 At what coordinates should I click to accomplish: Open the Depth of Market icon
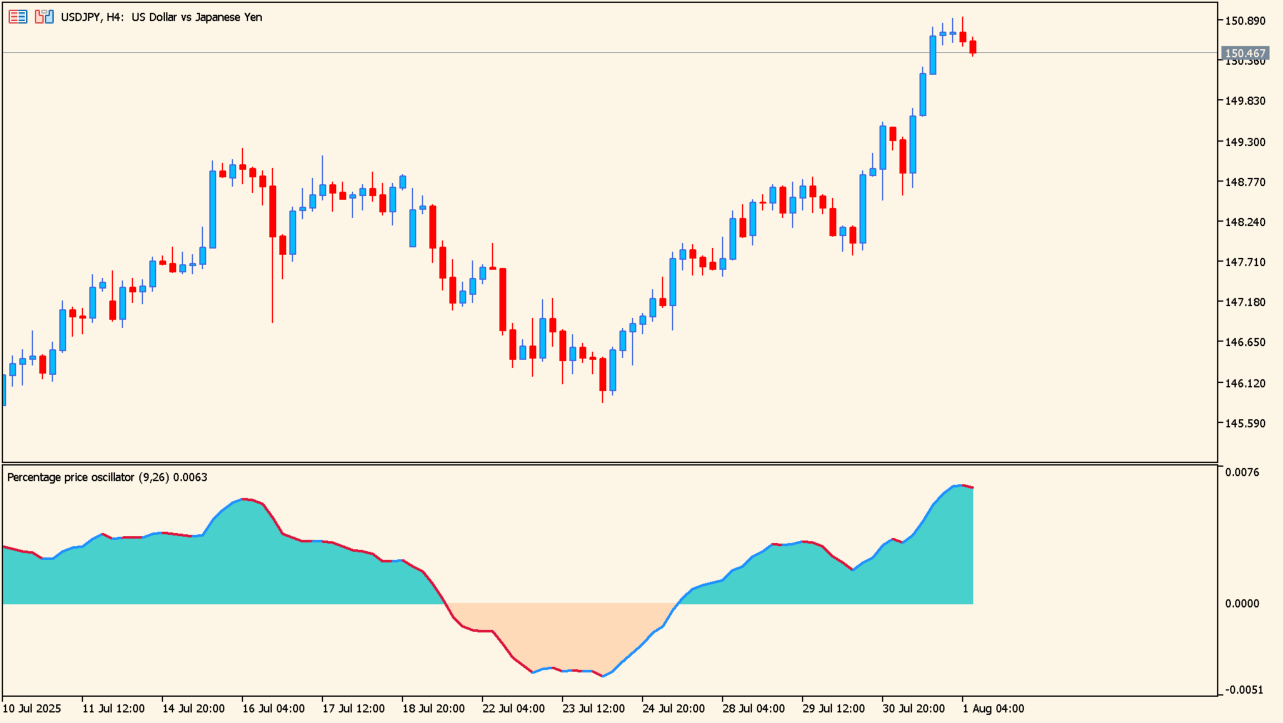click(x=18, y=17)
